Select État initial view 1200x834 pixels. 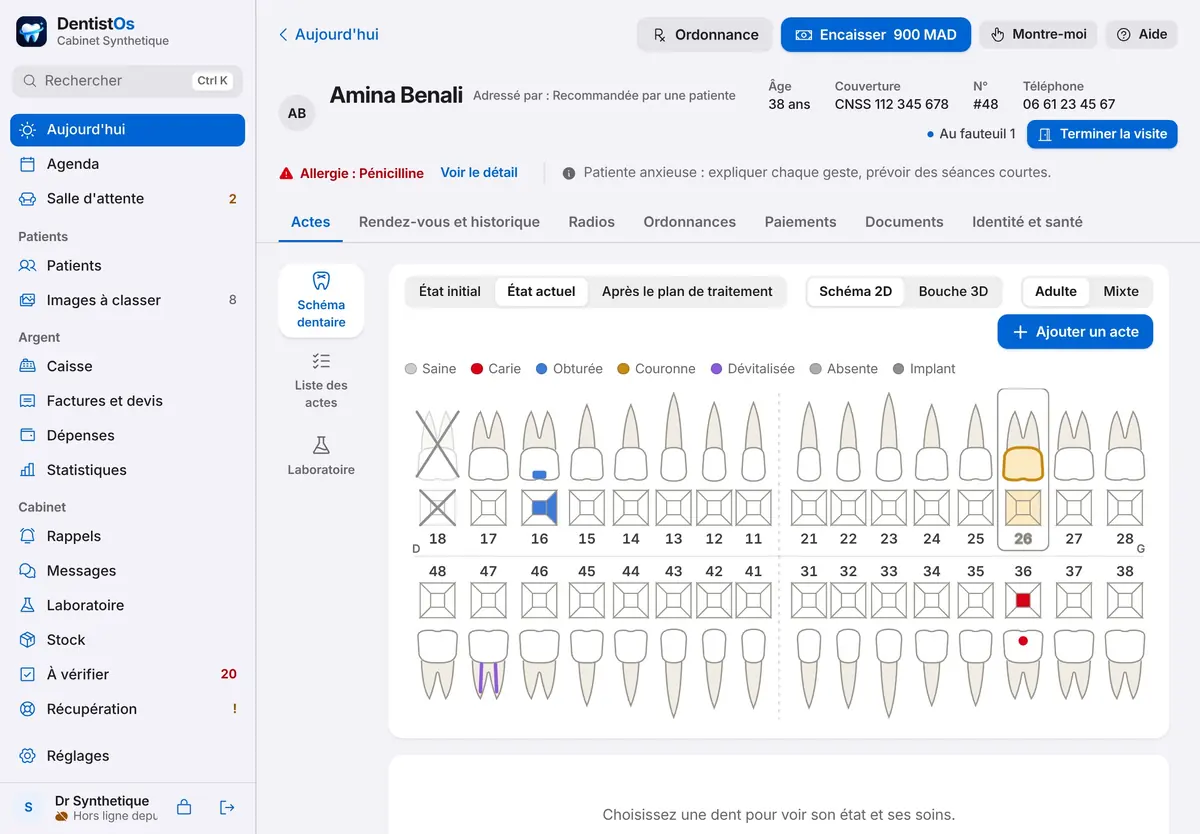coord(450,292)
